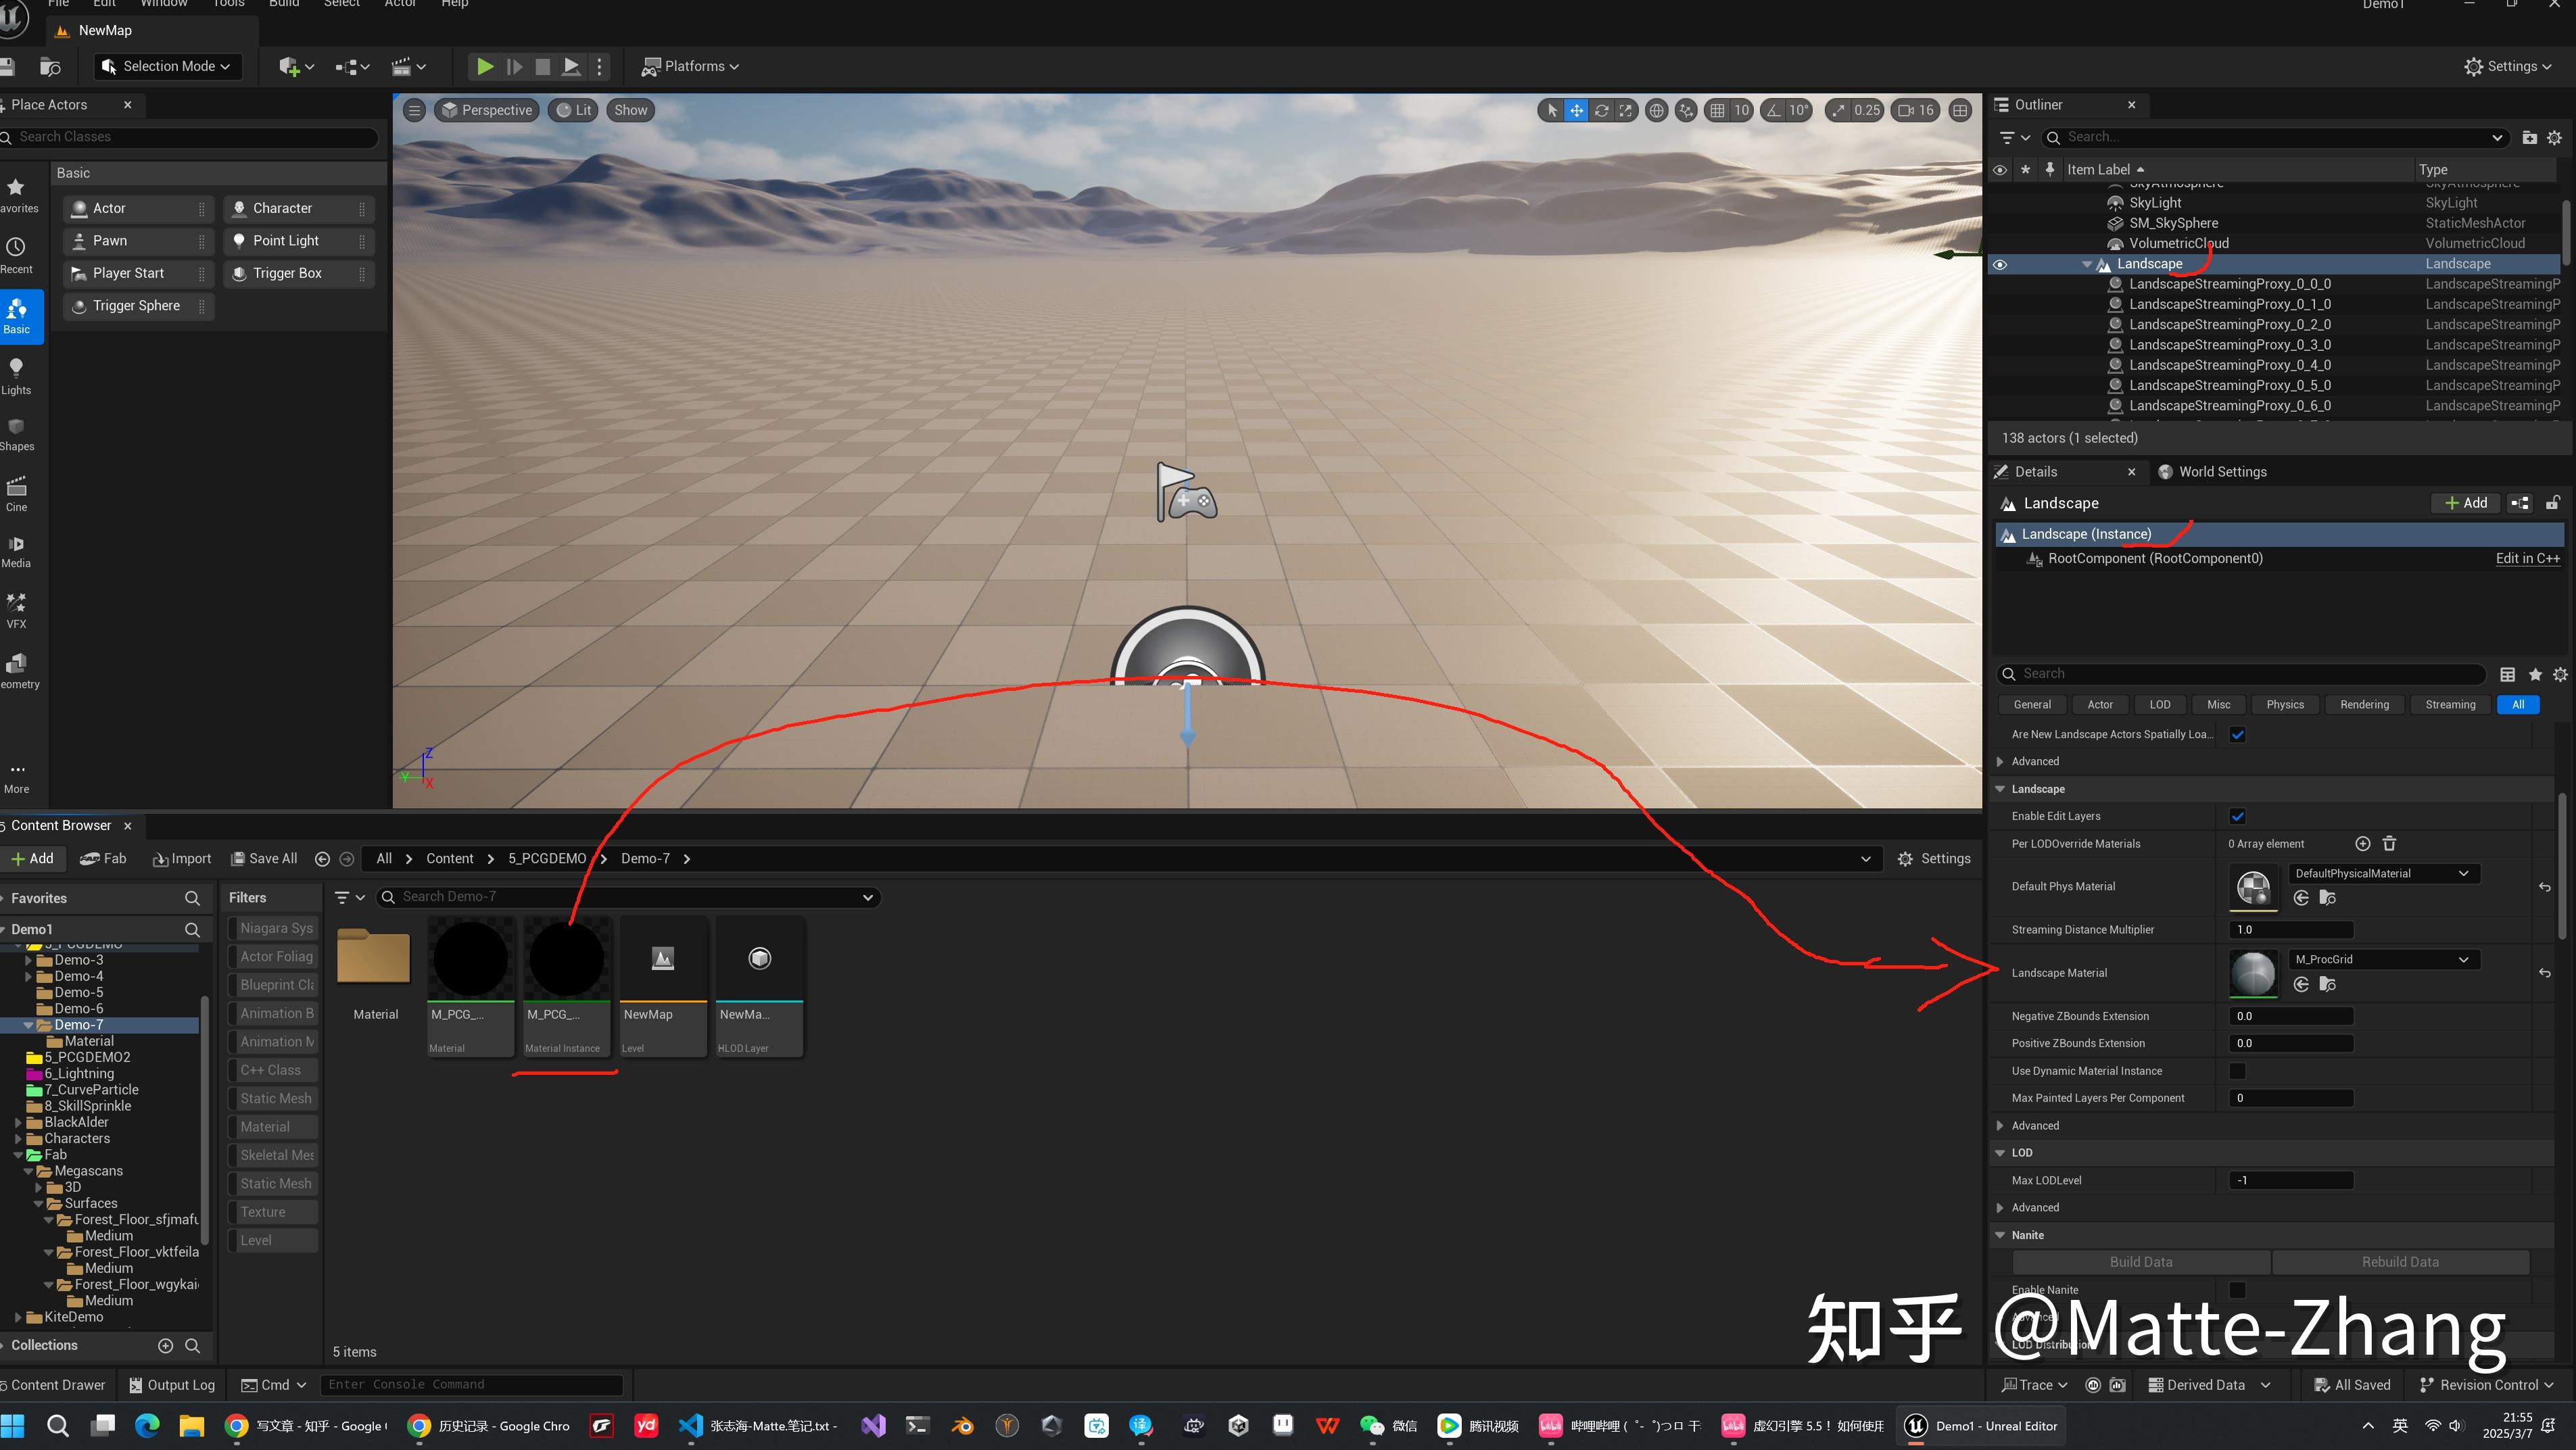Screen dimensions: 2576x1450
Task: Uncheck Enable Edit Layers in the Details panel
Action: click(x=2238, y=815)
